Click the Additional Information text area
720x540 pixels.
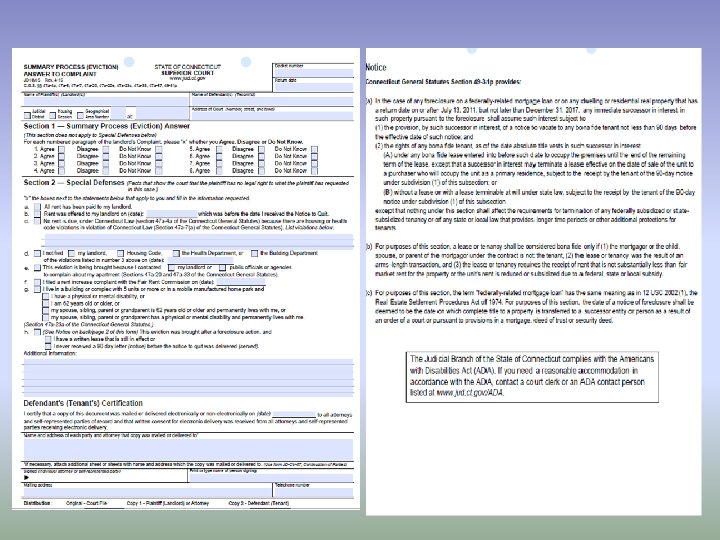coord(188,377)
